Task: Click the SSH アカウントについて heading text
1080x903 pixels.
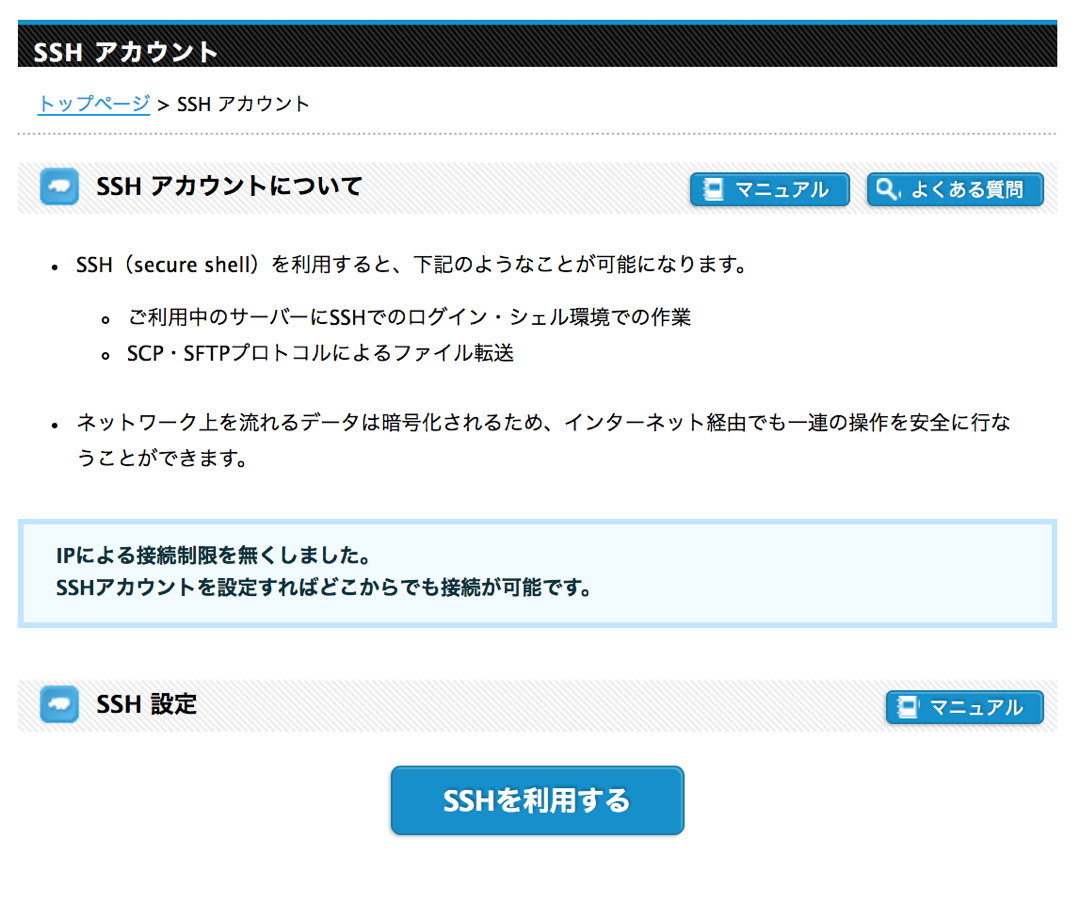Action: (x=229, y=186)
